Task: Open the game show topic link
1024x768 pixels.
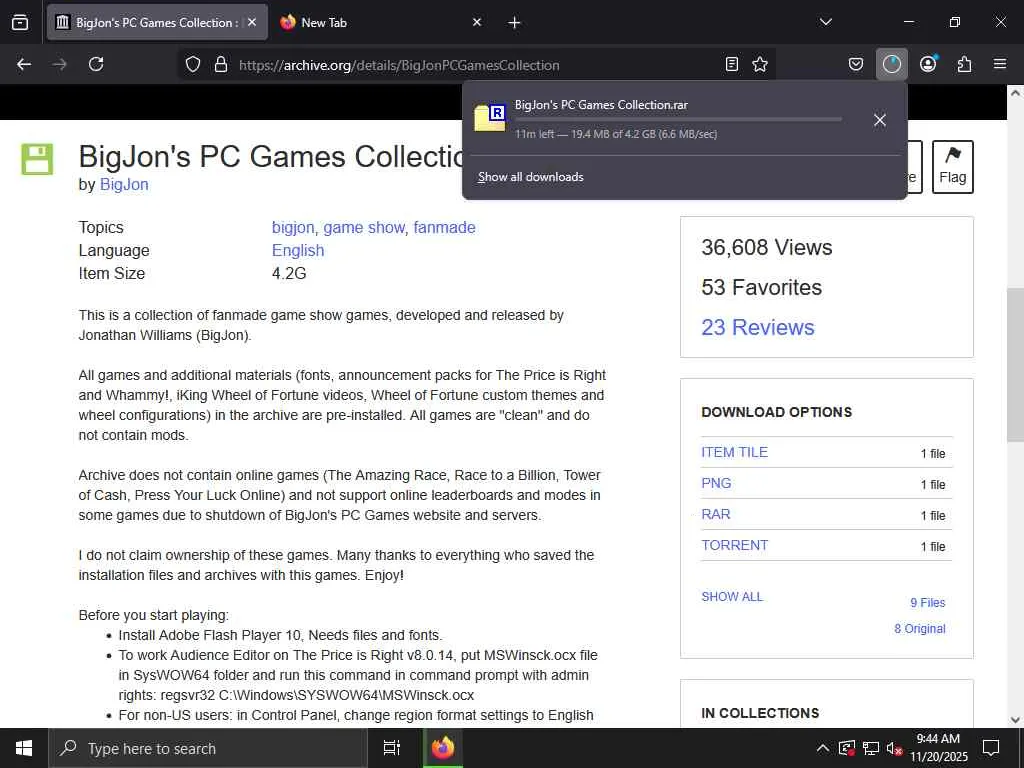Action: [x=364, y=228]
